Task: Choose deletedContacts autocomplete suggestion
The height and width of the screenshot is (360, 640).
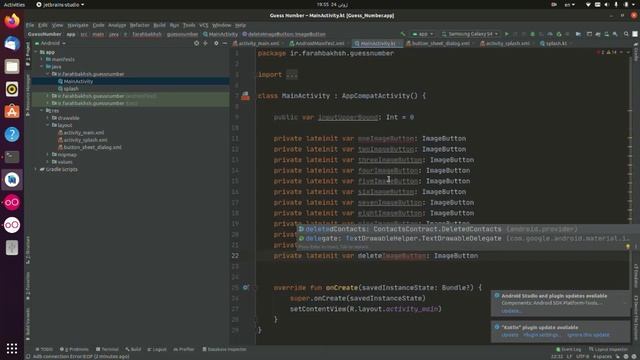Action: pyautogui.click(x=468, y=229)
